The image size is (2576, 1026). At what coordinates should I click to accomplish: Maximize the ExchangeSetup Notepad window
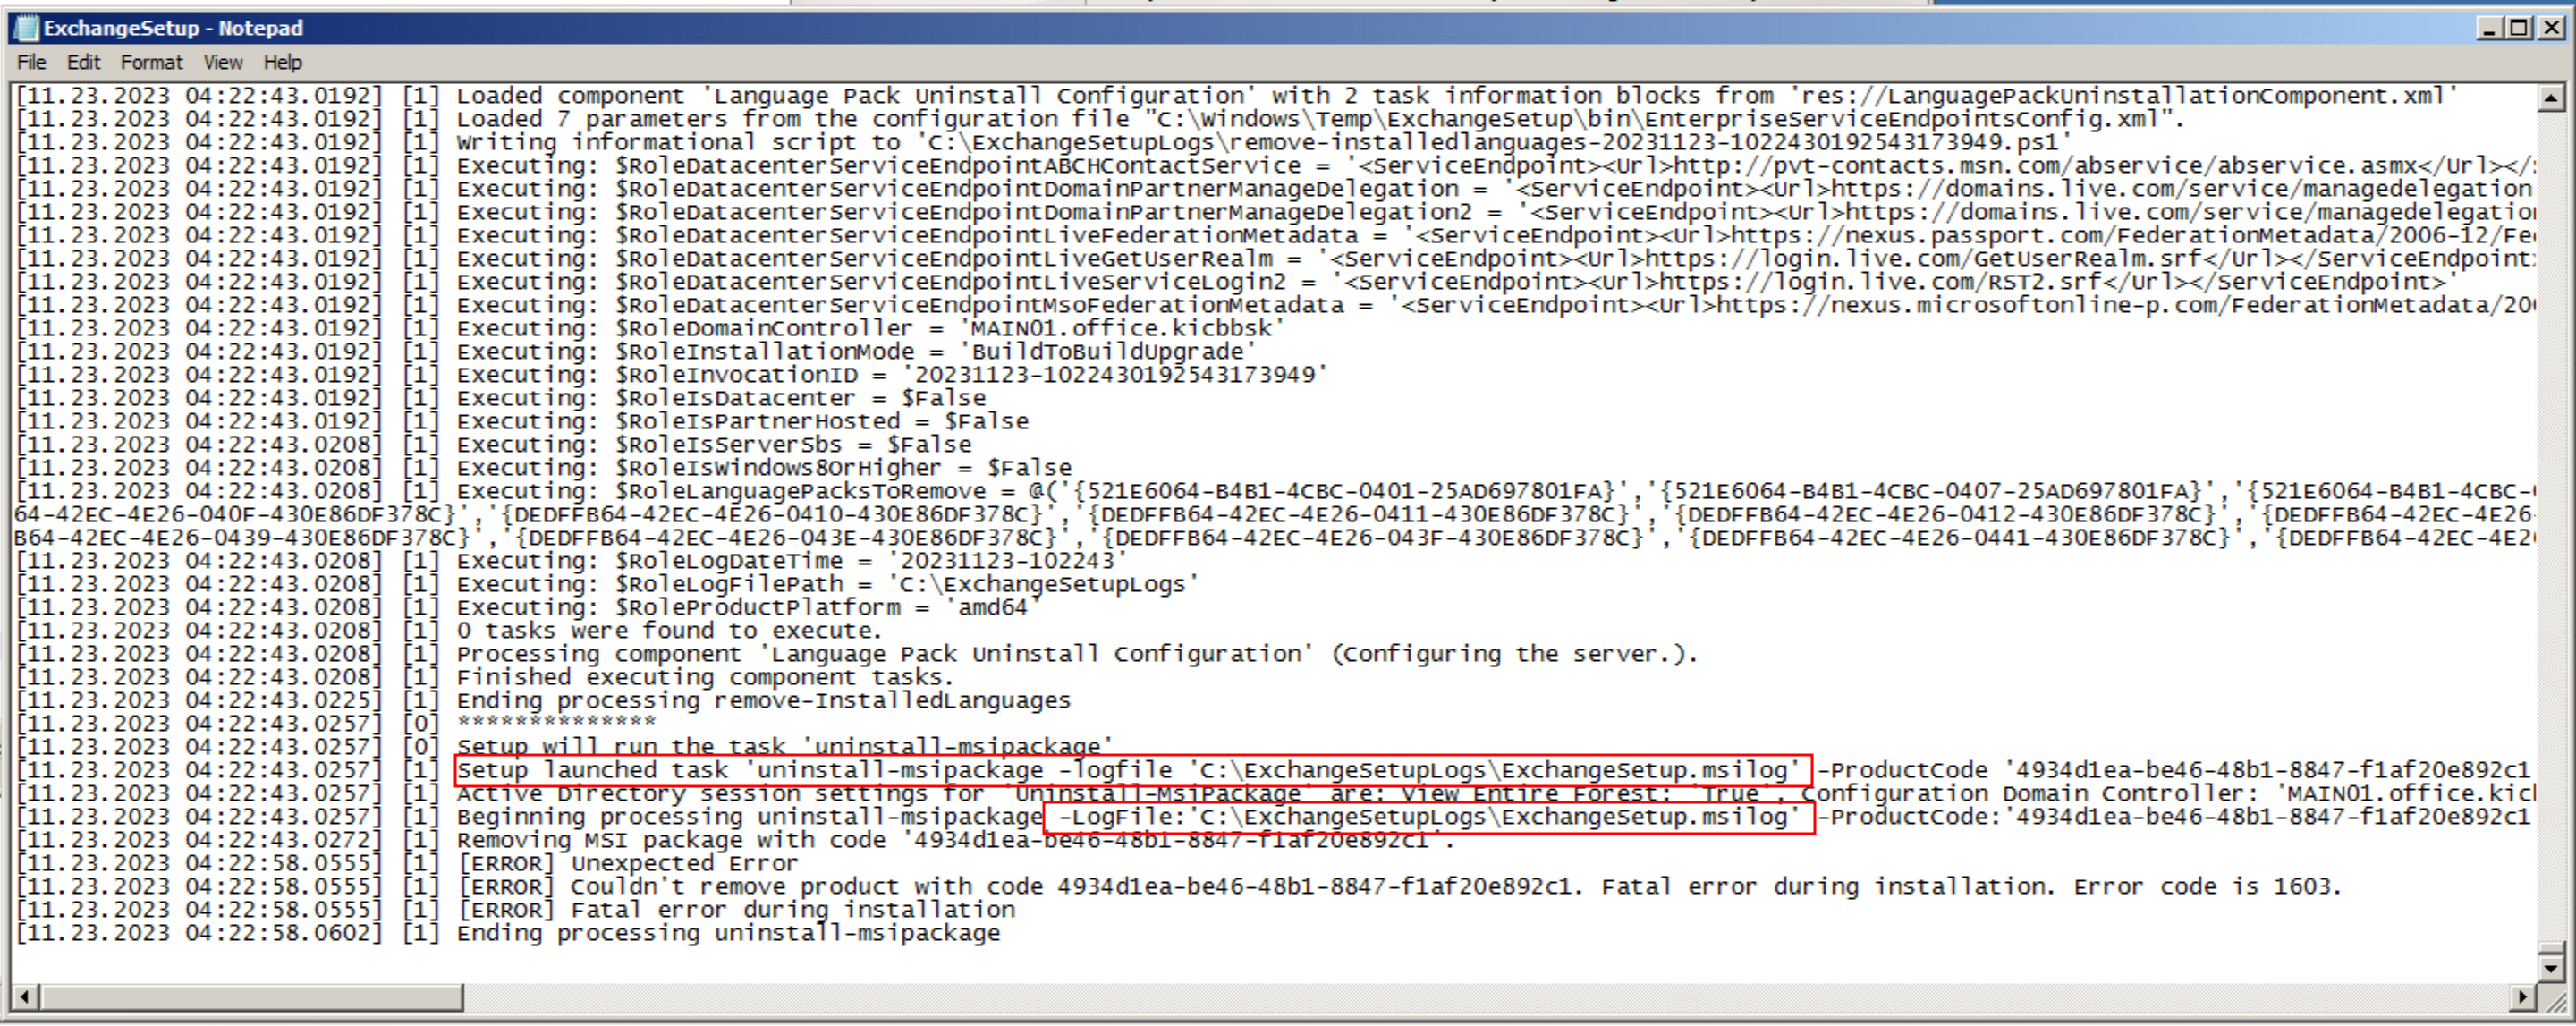(x=2520, y=28)
